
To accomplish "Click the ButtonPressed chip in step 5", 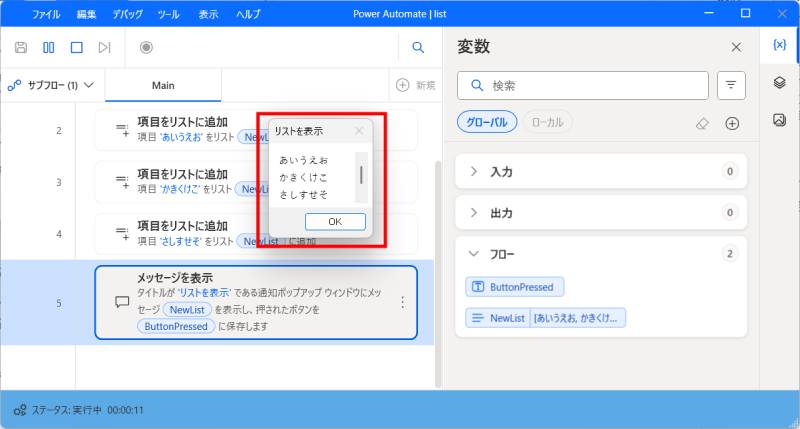I will tap(176, 326).
